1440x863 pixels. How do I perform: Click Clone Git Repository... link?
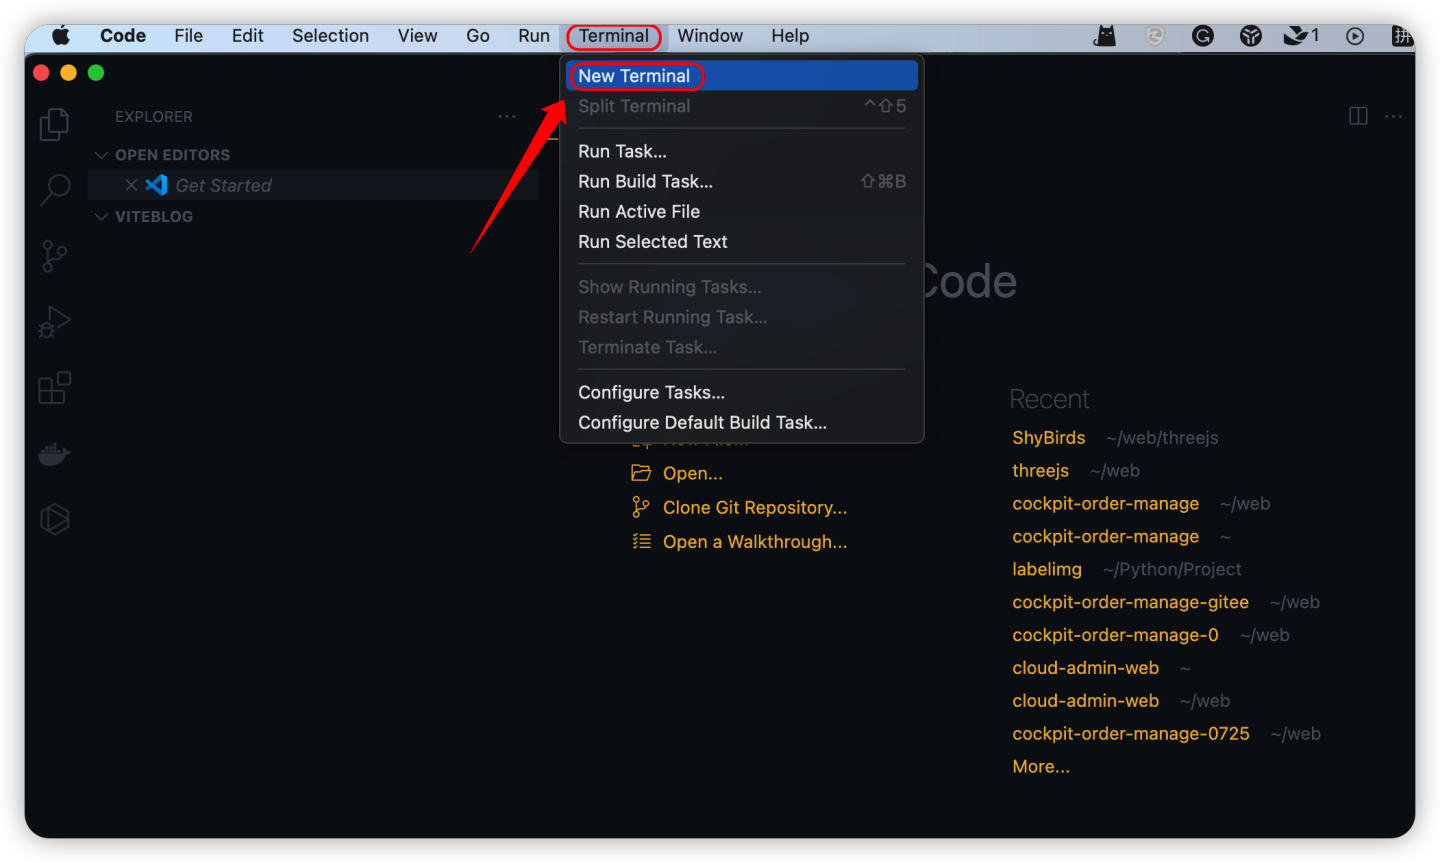pyautogui.click(x=755, y=507)
